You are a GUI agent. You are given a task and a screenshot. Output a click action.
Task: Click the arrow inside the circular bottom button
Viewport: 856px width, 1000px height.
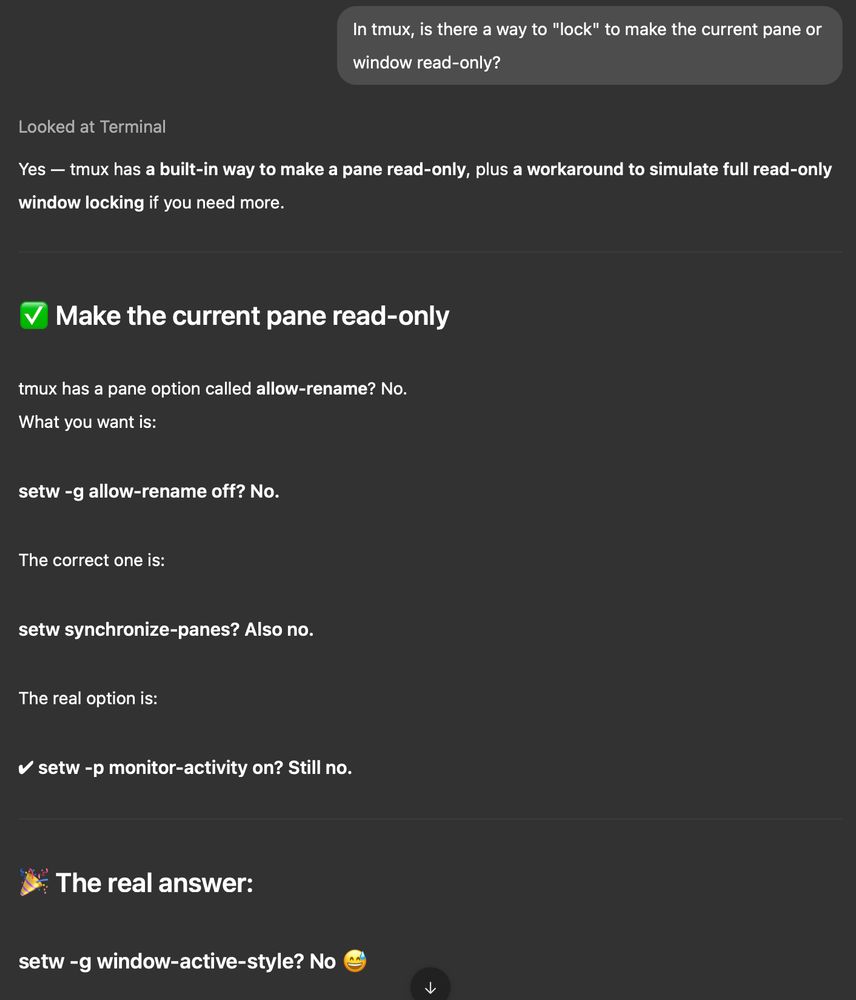click(429, 988)
